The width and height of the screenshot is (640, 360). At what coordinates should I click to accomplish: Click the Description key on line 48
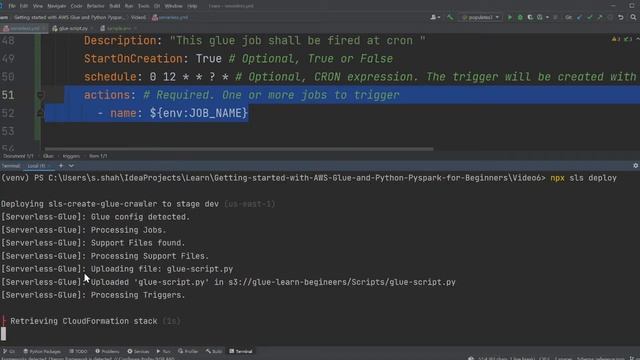click(x=120, y=41)
